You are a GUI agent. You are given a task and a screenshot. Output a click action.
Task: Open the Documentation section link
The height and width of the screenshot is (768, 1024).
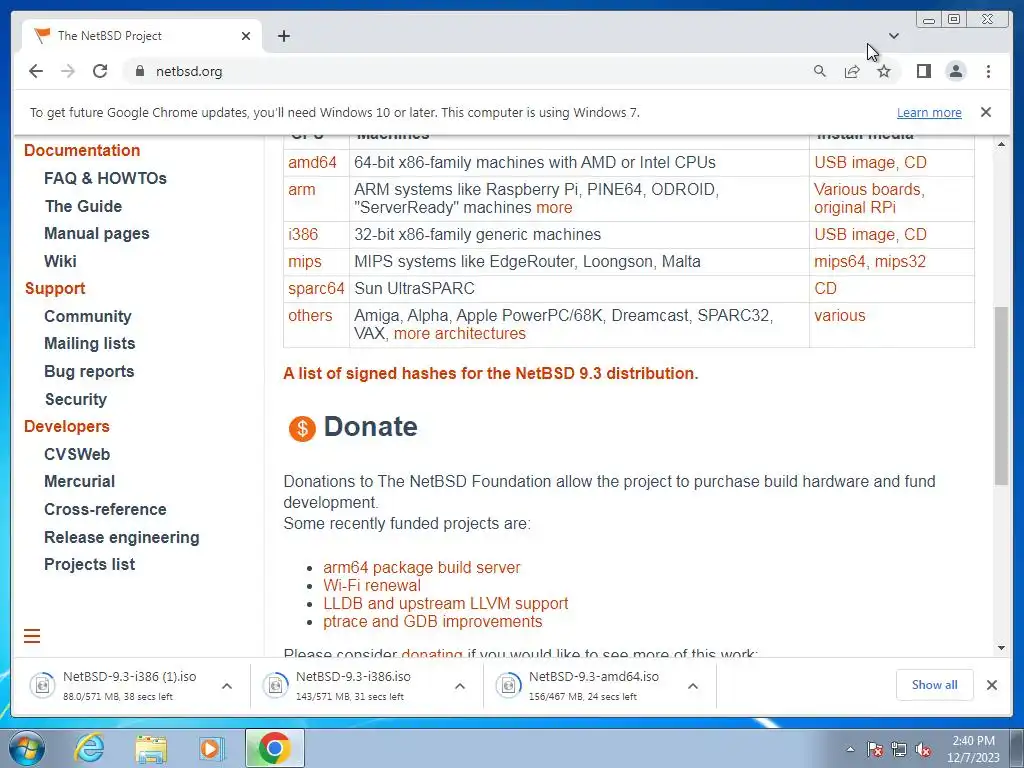[82, 150]
